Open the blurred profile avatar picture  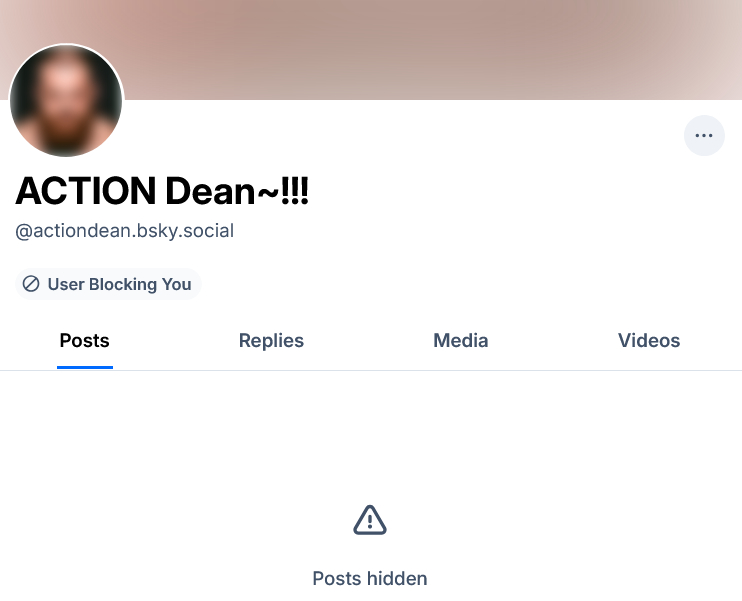pyautogui.click(x=66, y=101)
